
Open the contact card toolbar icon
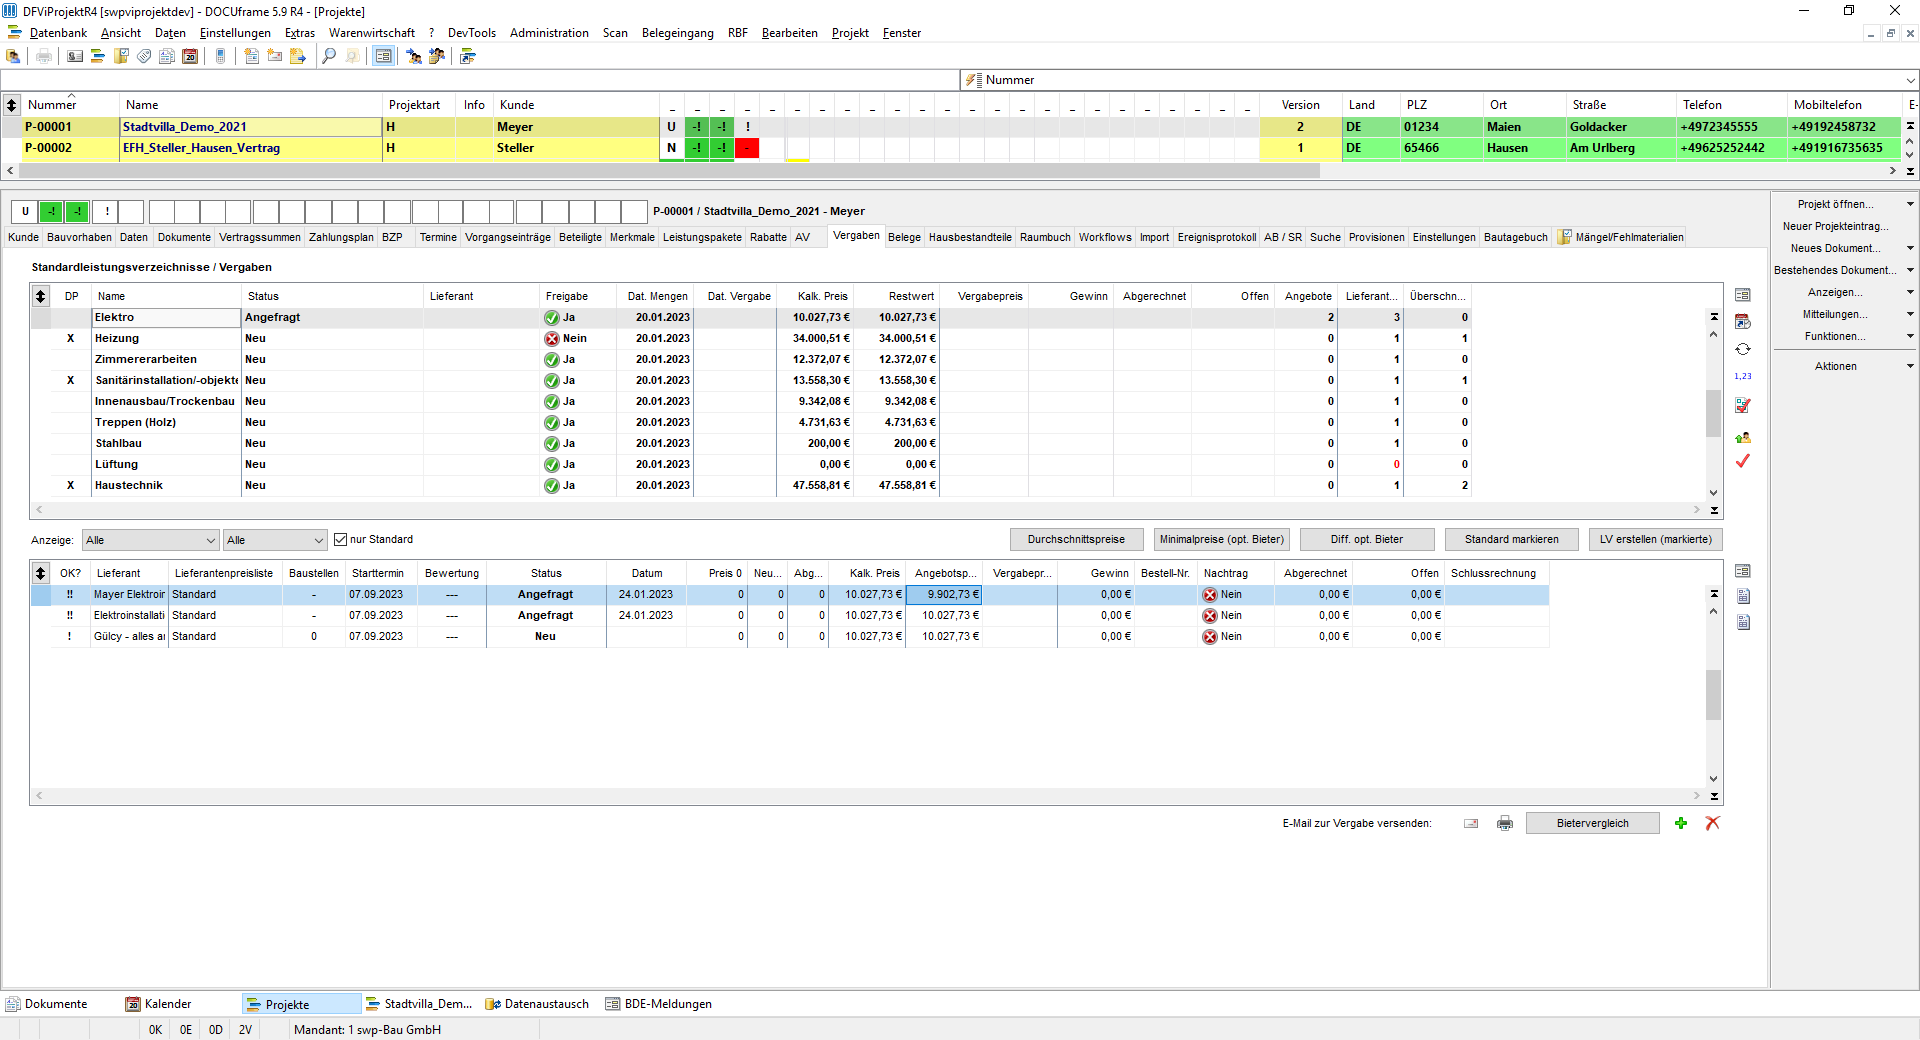coord(75,56)
